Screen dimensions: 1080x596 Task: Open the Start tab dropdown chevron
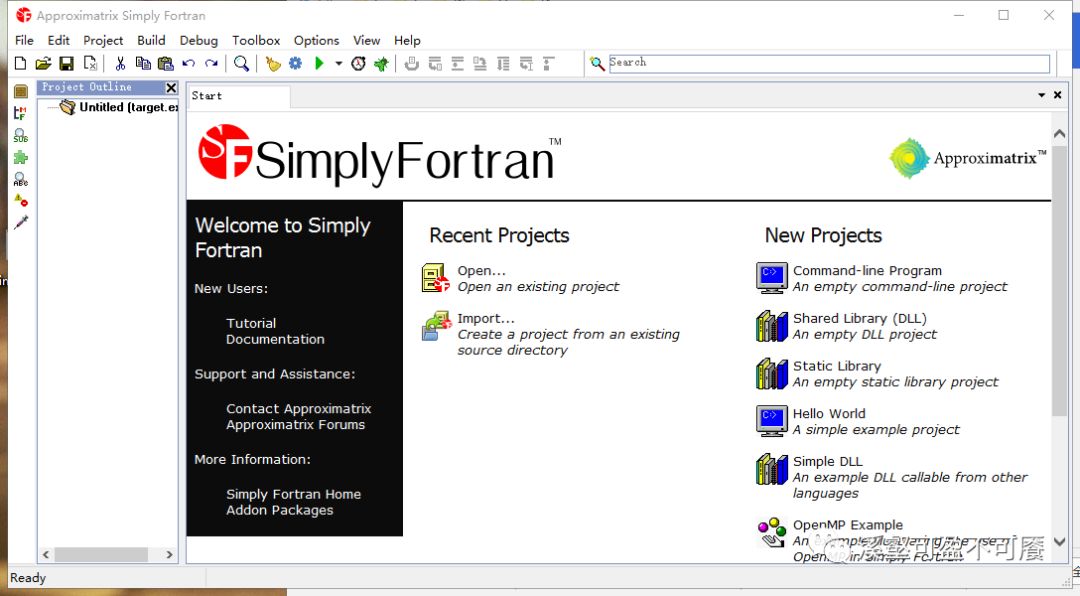(x=1043, y=95)
